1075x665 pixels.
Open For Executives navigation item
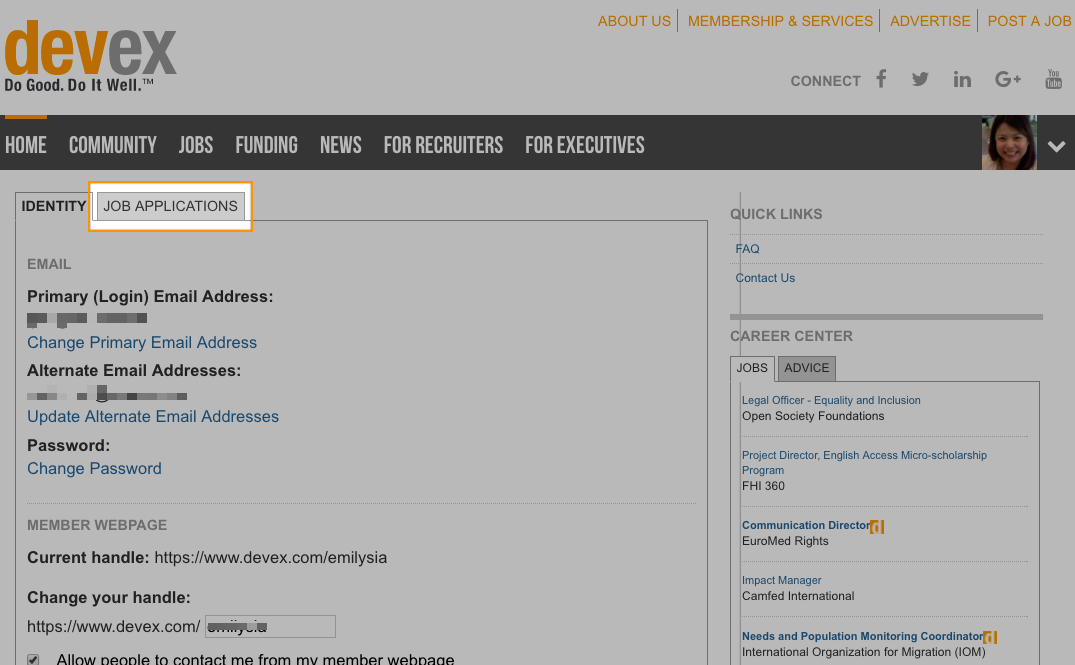click(x=585, y=145)
